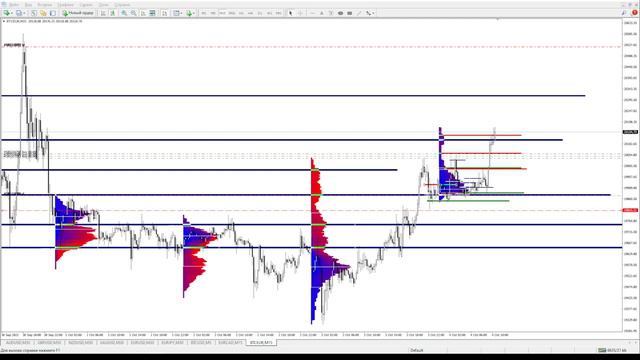The height and width of the screenshot is (360, 640).
Task: Select the trendline pencil tool
Action: (359, 13)
